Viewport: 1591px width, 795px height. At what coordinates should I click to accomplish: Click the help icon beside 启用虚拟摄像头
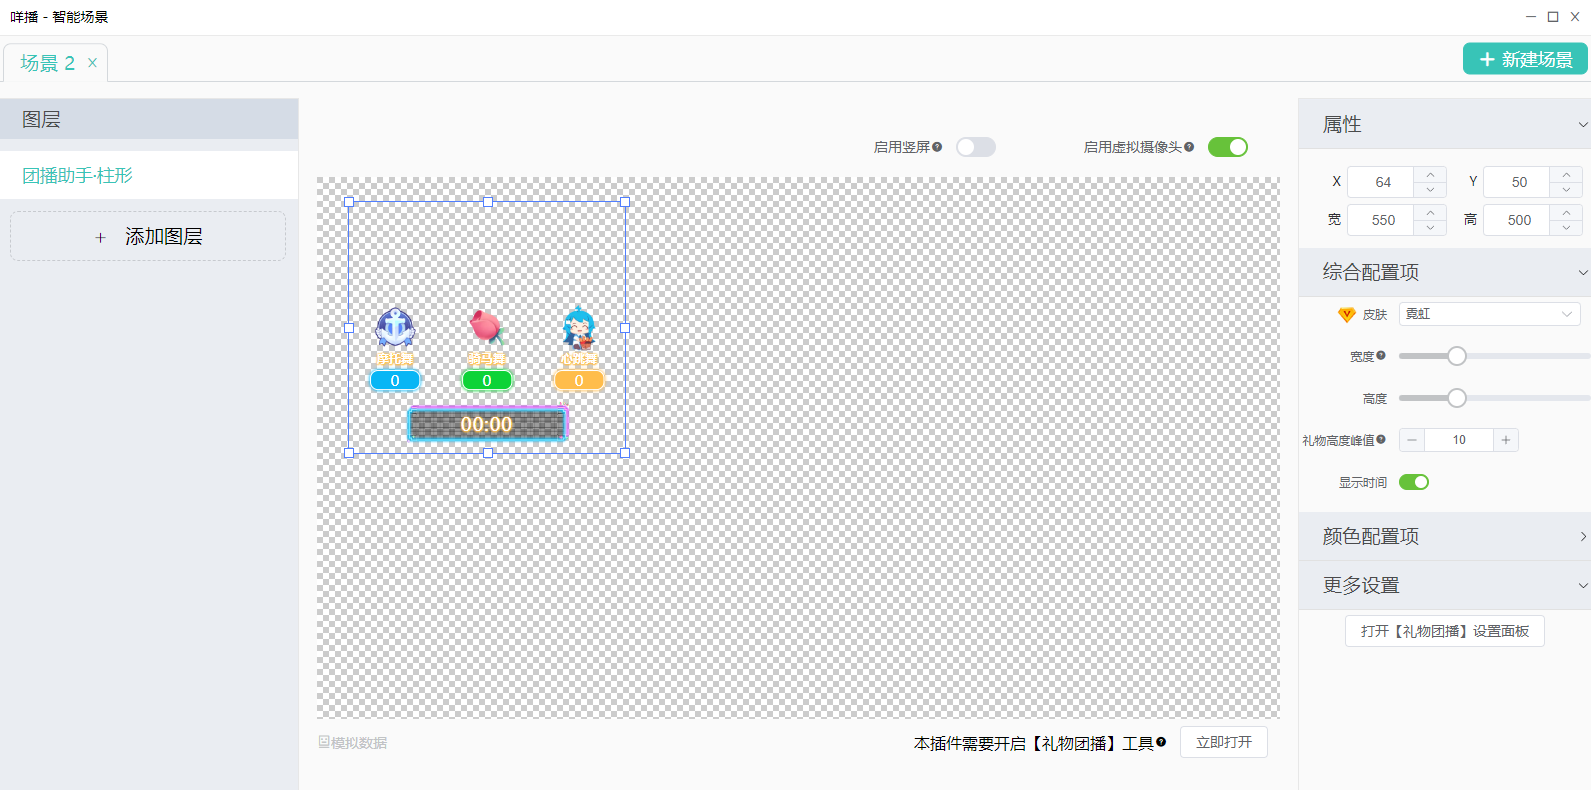tap(1189, 147)
